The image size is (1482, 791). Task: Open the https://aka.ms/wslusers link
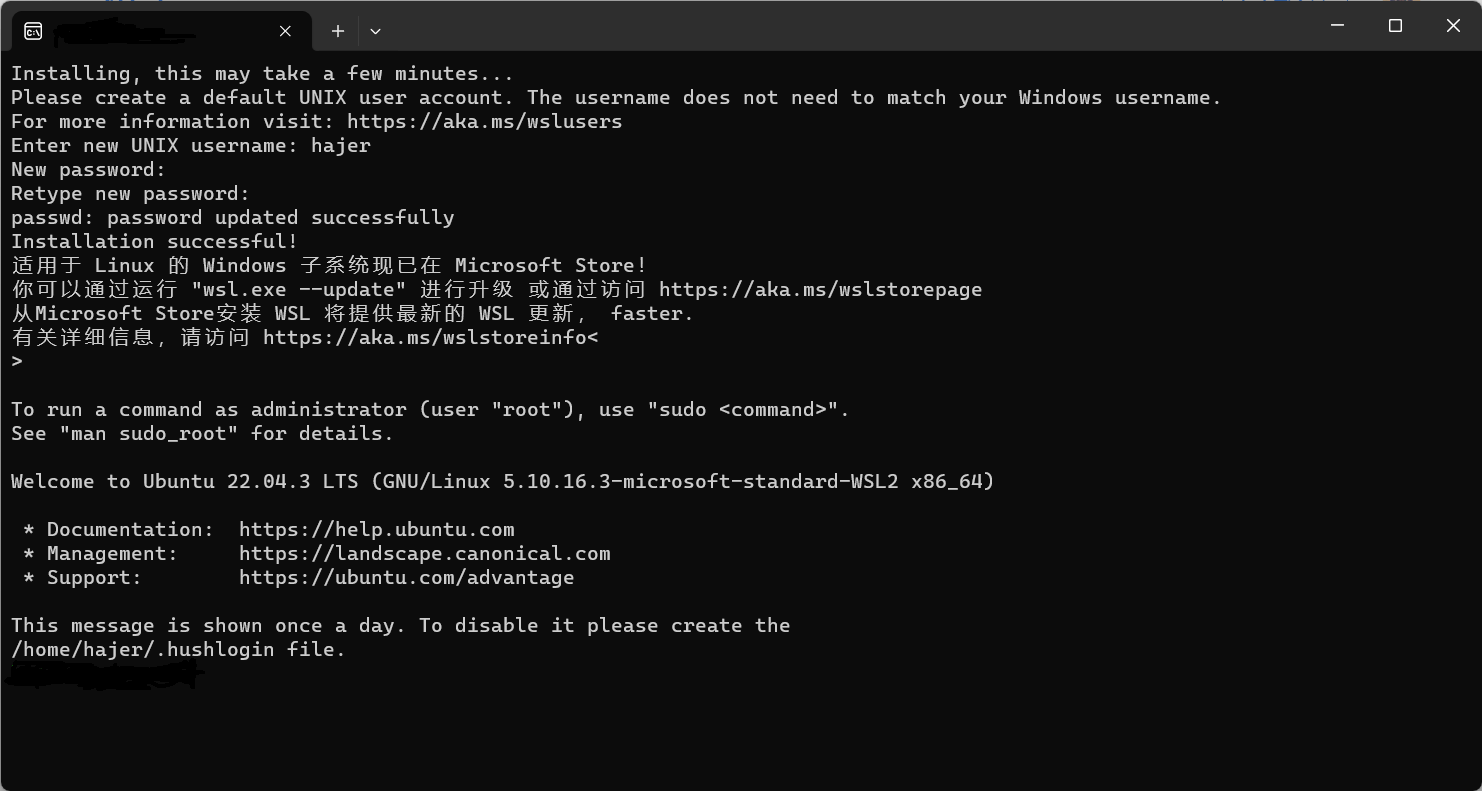[484, 121]
